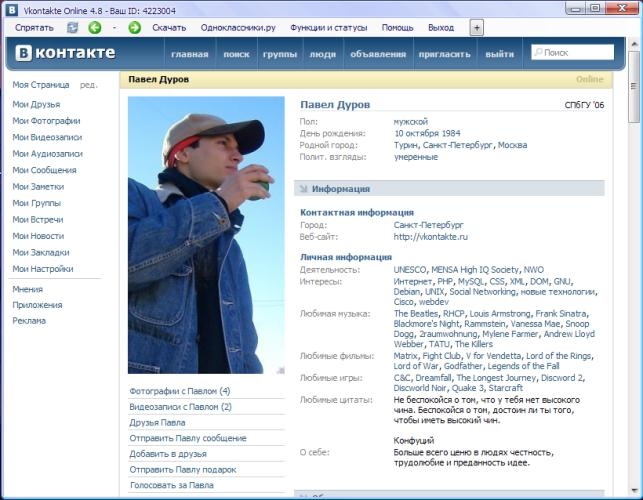Go back with the green left arrow

tap(95, 28)
